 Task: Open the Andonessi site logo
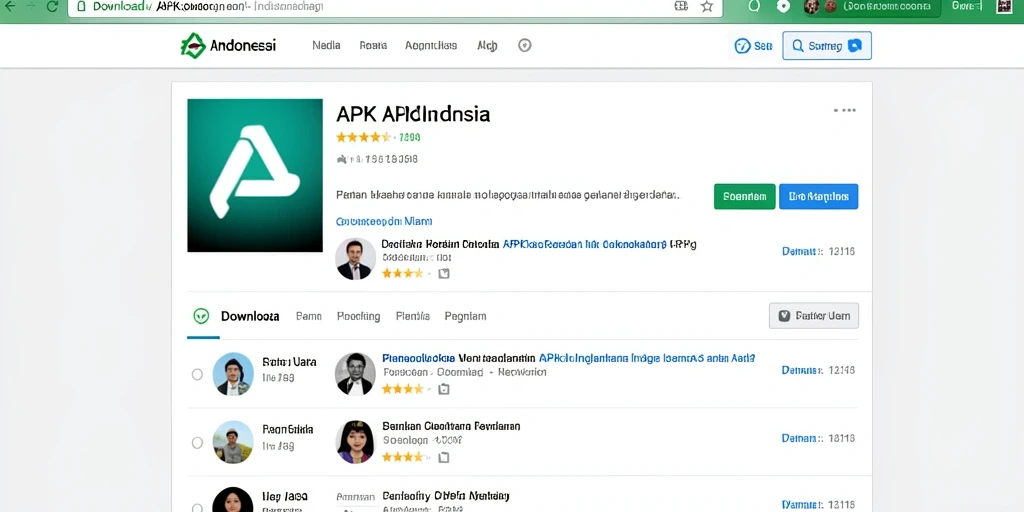coord(229,46)
